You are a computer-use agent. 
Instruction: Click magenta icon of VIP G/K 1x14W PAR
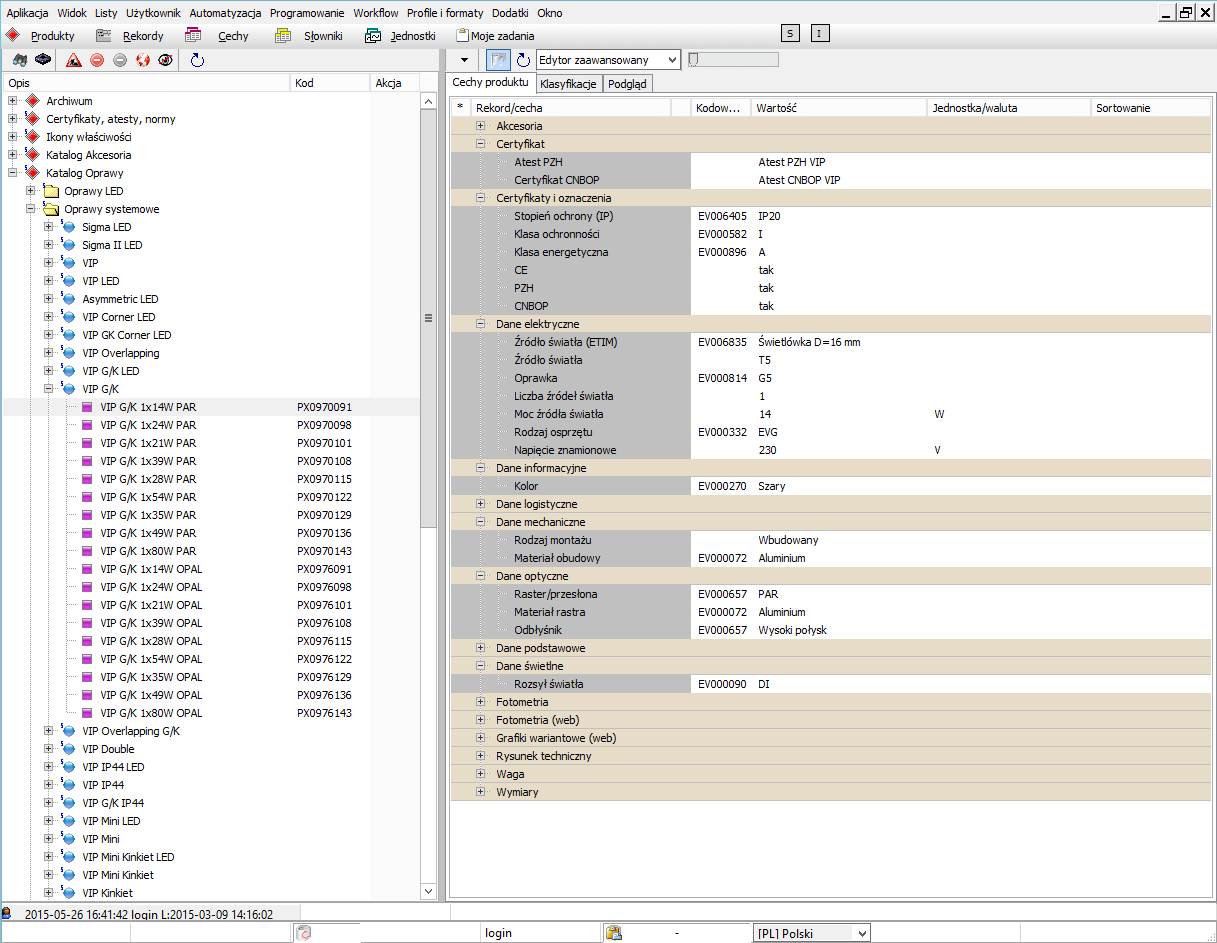(87, 407)
